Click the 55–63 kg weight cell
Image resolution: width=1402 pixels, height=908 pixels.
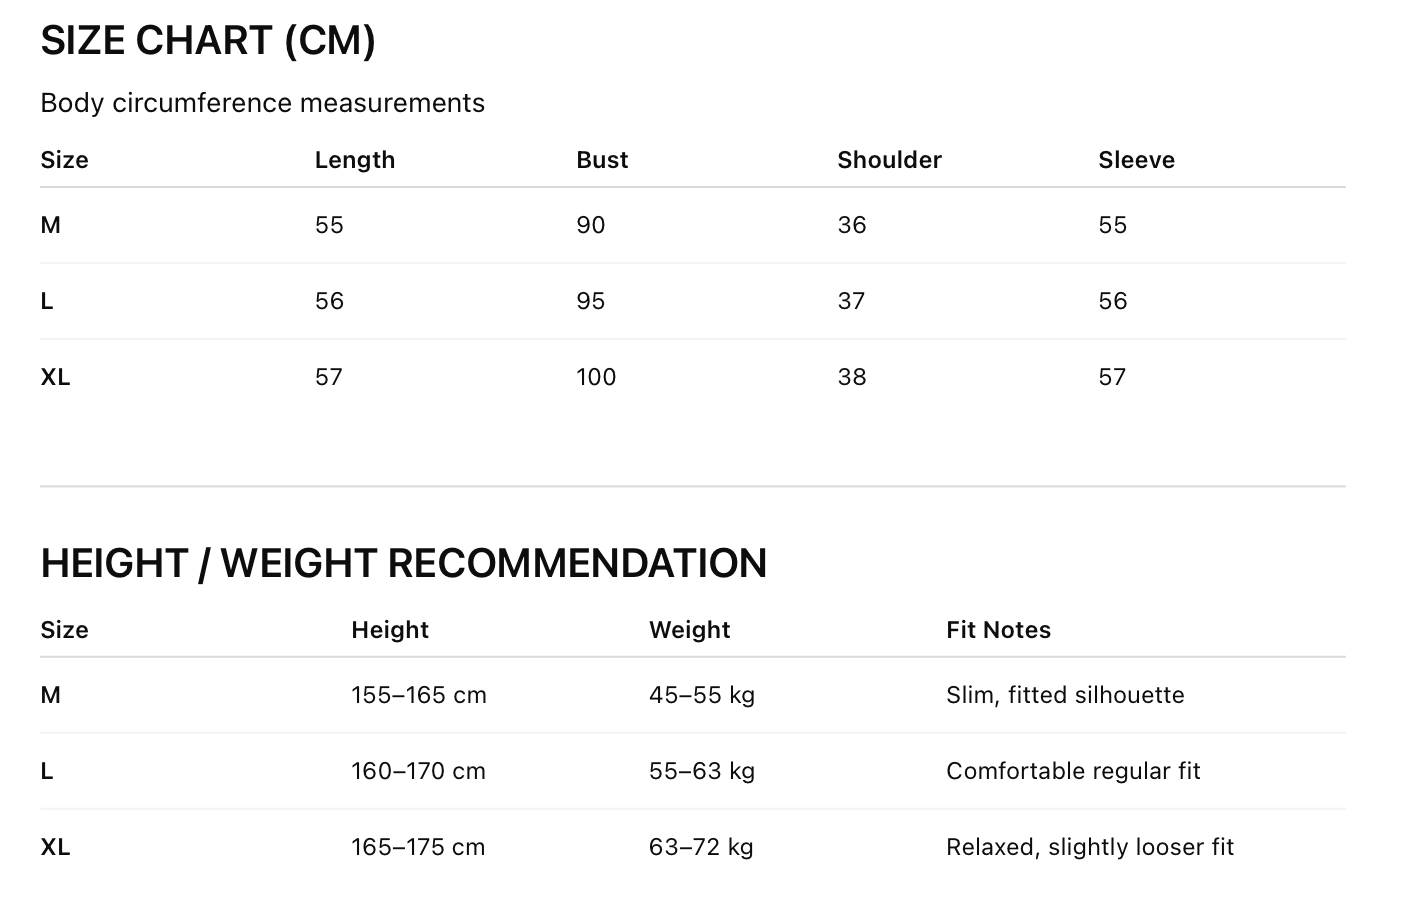coord(701,771)
